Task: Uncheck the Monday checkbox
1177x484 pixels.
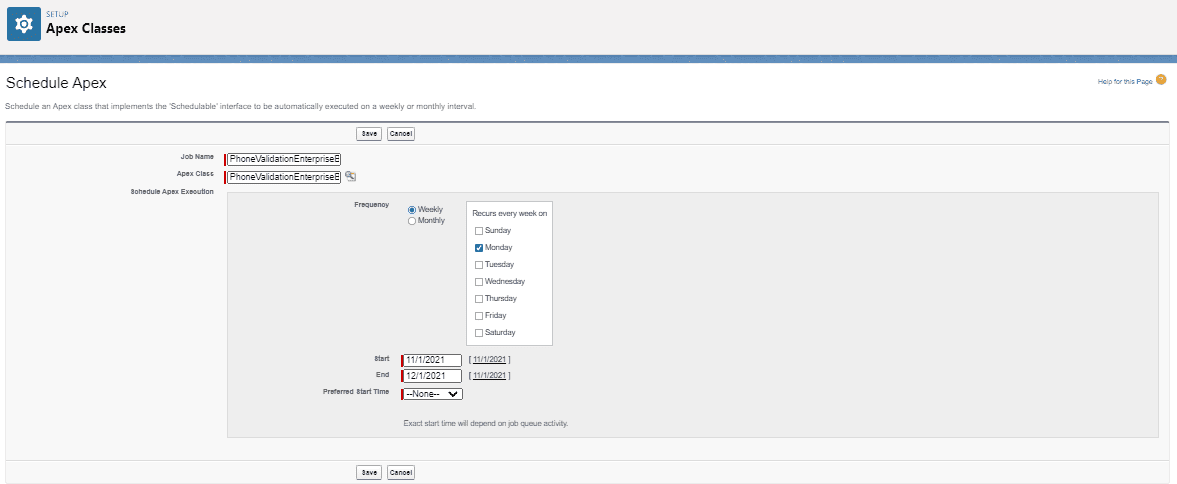Action: point(479,248)
